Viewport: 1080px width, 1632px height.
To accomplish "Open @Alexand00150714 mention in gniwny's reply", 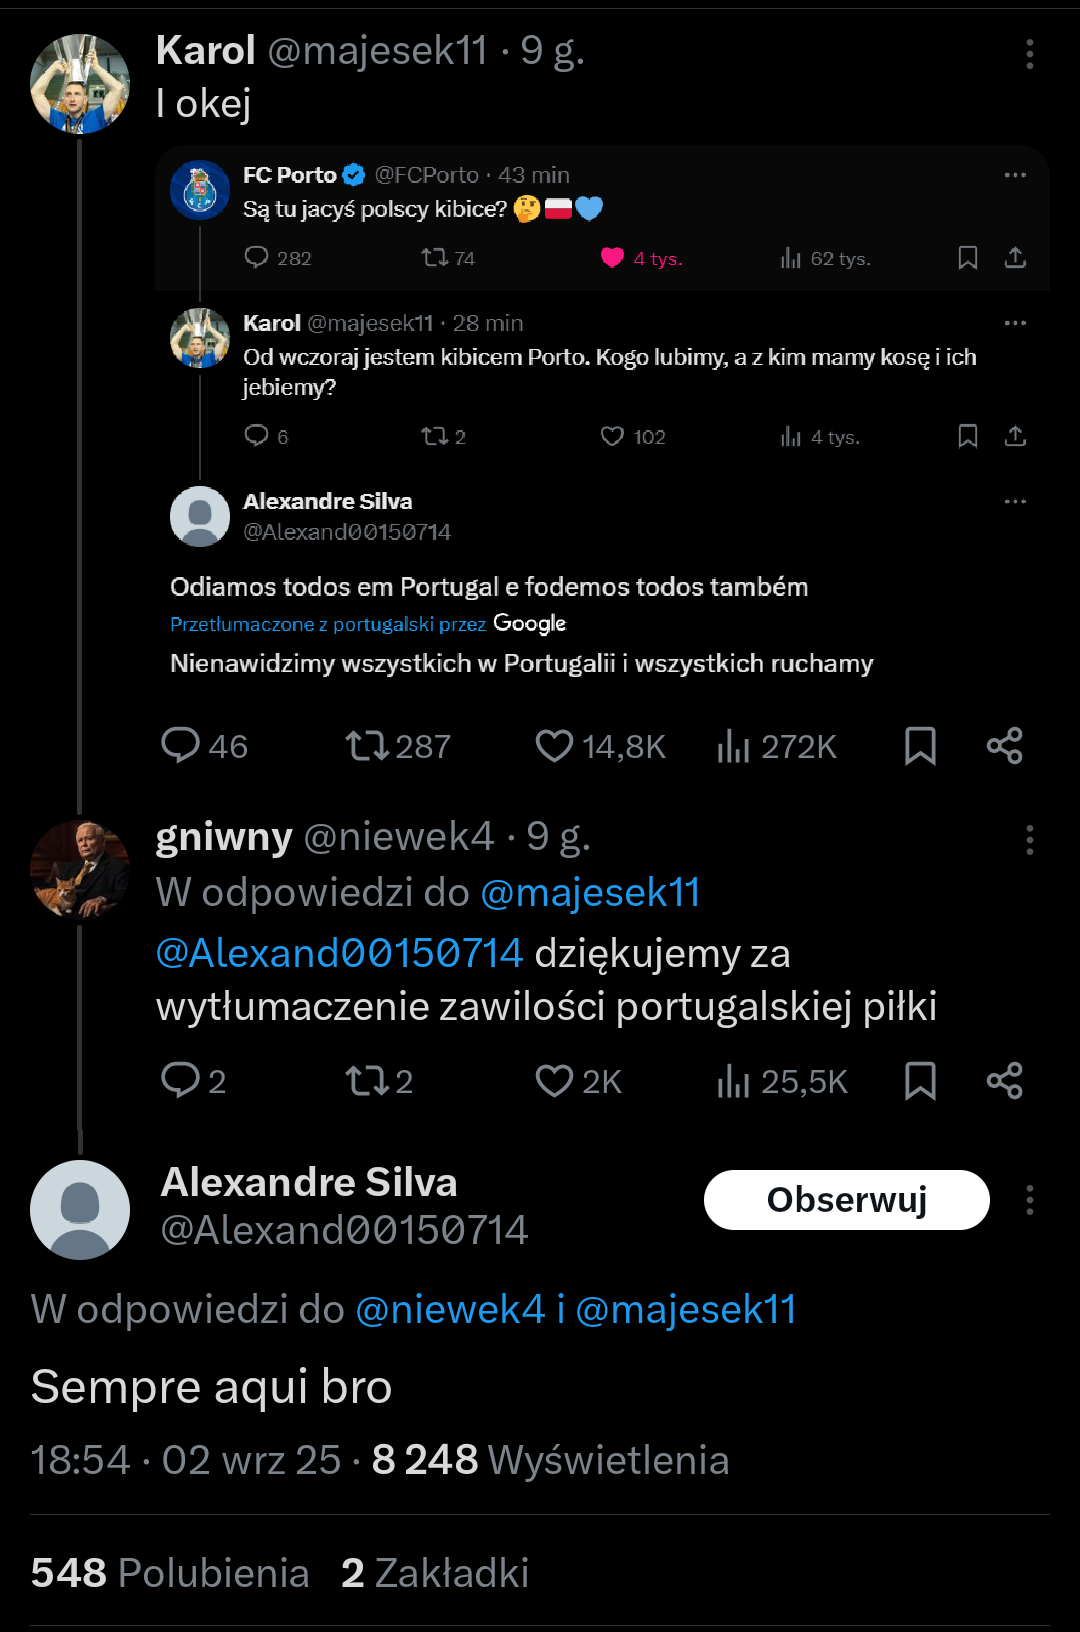I will click(340, 953).
